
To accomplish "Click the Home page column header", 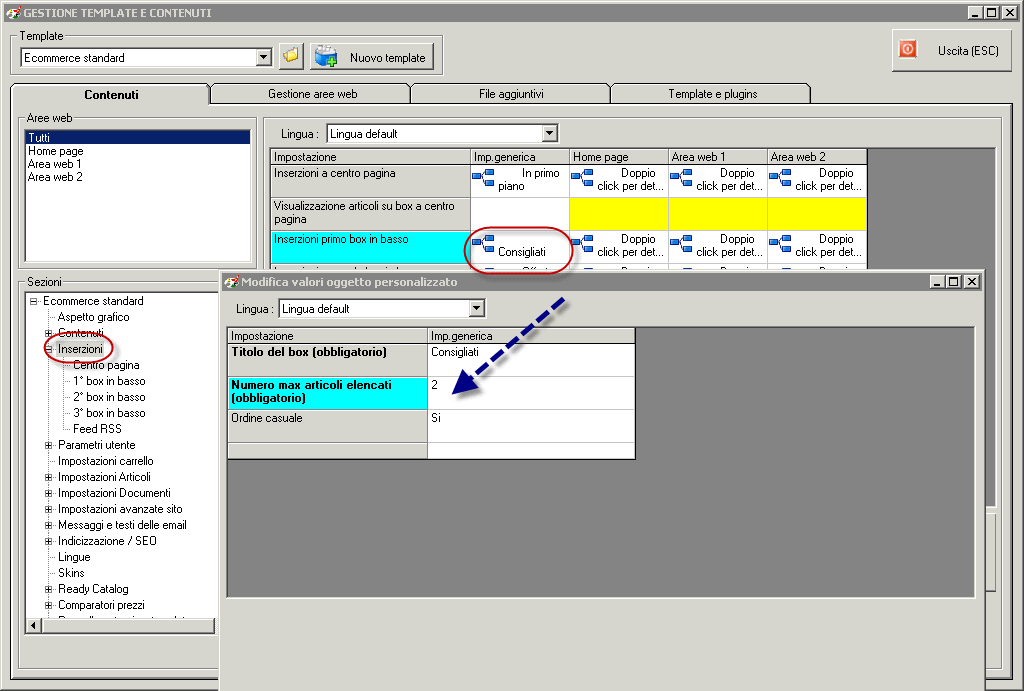I will click(x=618, y=157).
